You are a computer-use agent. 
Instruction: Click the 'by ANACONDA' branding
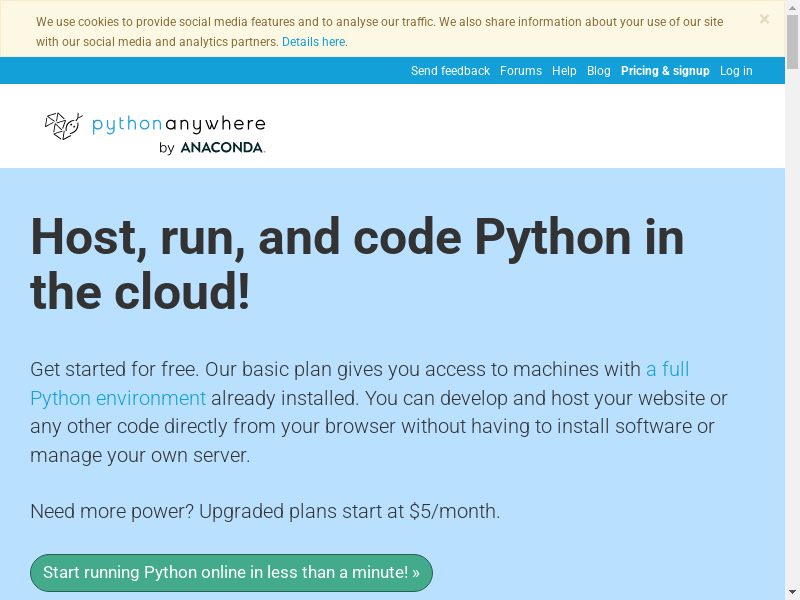tap(211, 148)
